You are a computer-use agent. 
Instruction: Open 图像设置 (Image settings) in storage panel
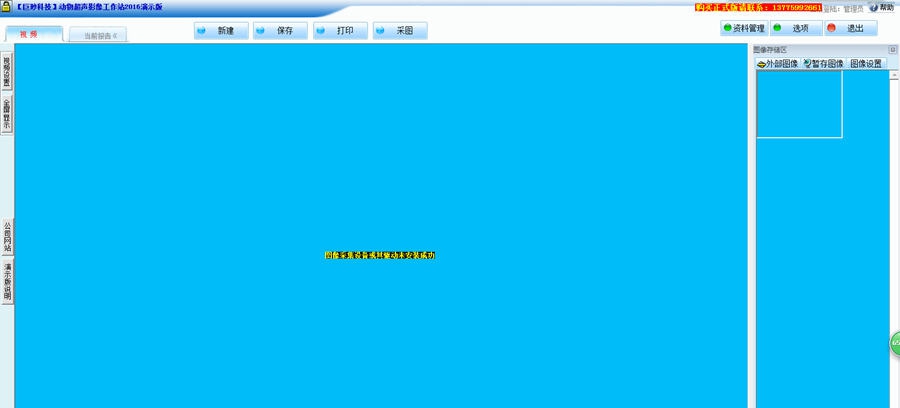[866, 64]
